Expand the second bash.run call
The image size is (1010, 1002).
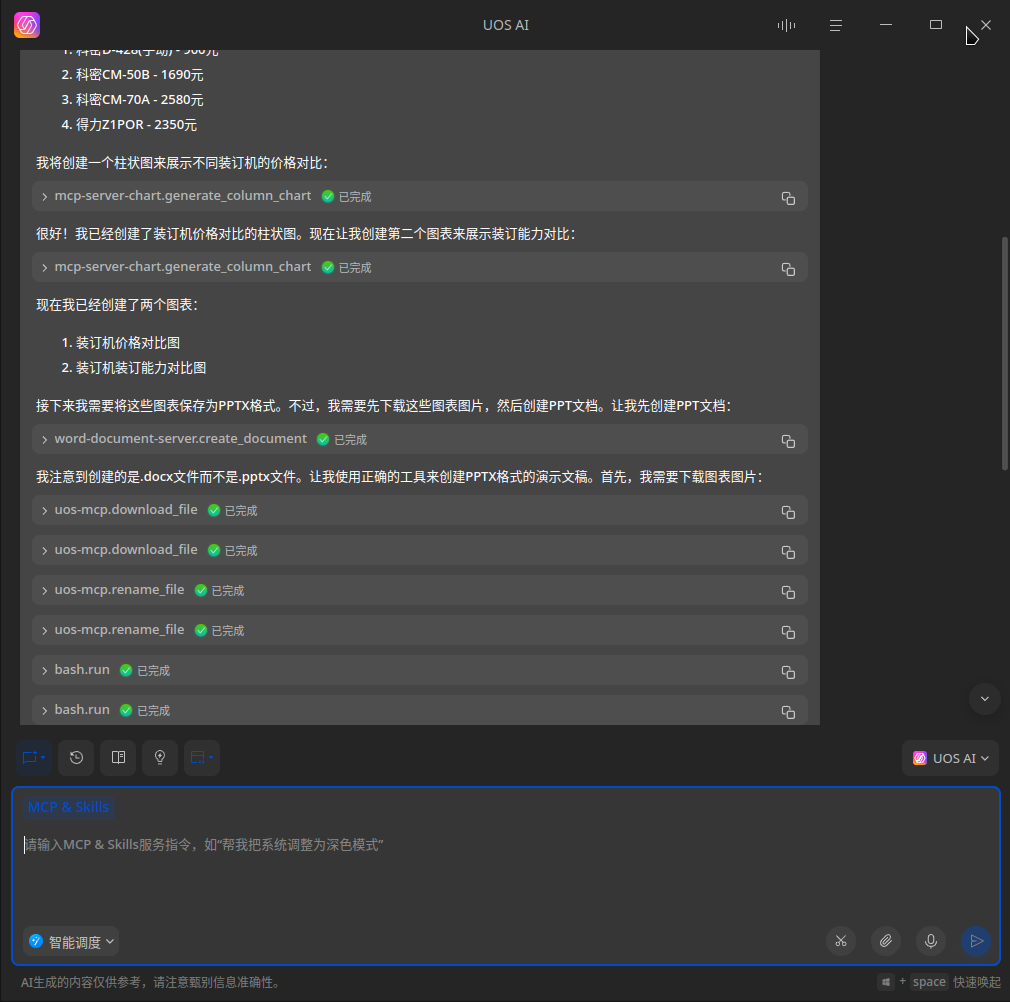coord(44,710)
